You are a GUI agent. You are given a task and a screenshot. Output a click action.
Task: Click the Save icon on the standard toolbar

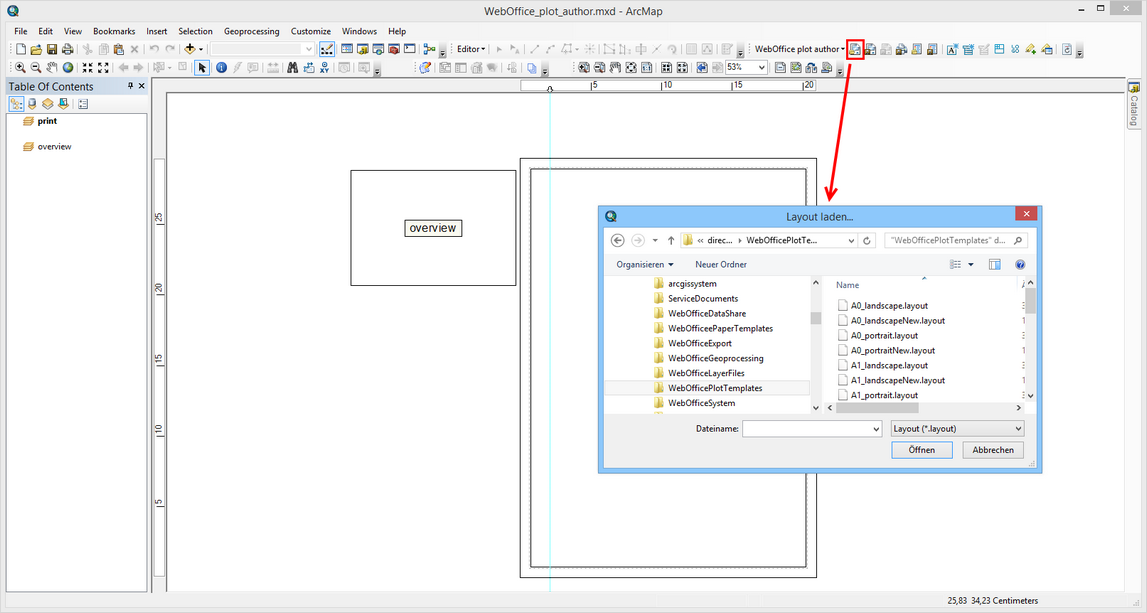pyautogui.click(x=52, y=48)
